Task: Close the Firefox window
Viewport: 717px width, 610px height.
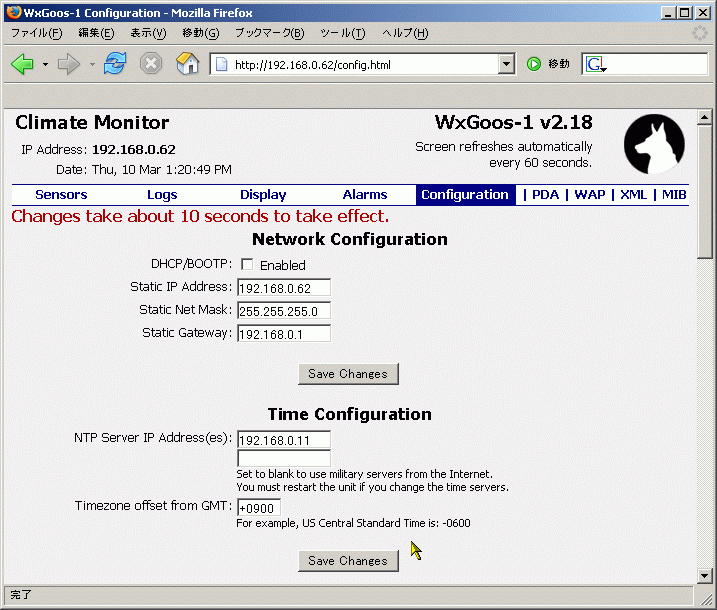Action: click(703, 13)
